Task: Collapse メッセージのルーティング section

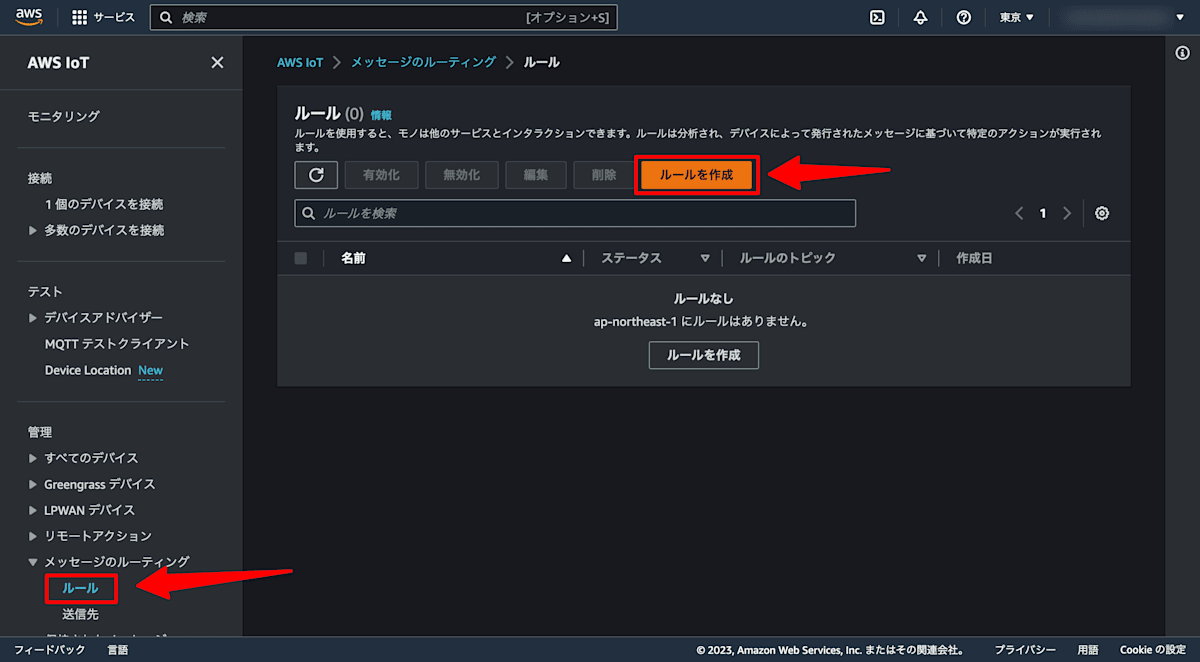Action: pos(33,562)
